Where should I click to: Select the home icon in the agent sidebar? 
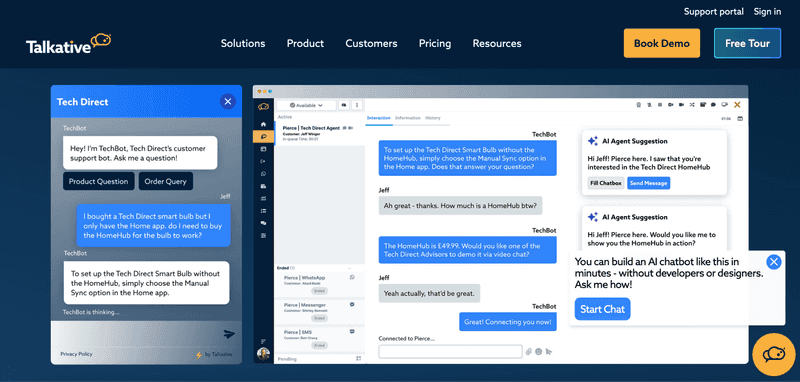coord(263,124)
